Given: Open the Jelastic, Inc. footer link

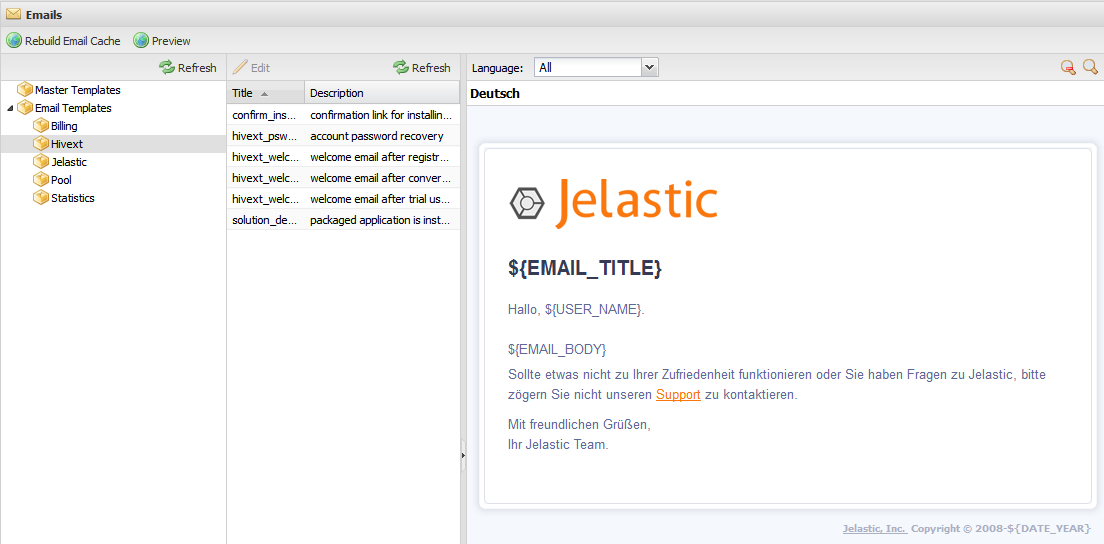Looking at the screenshot, I should 874,529.
